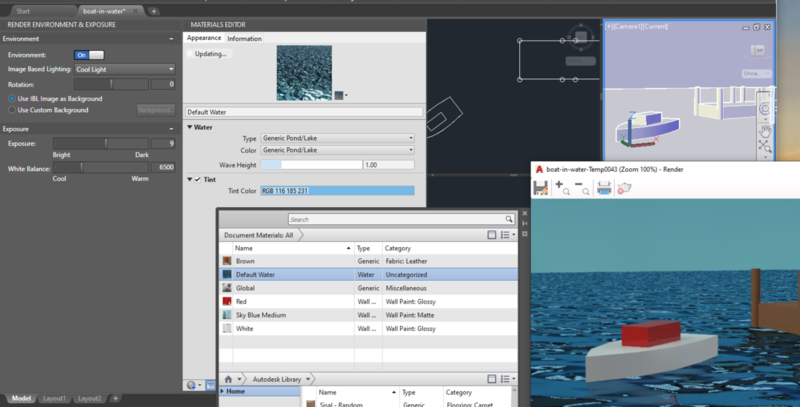800x407 pixels.
Task: Save the rendered image in Render window
Action: (541, 189)
